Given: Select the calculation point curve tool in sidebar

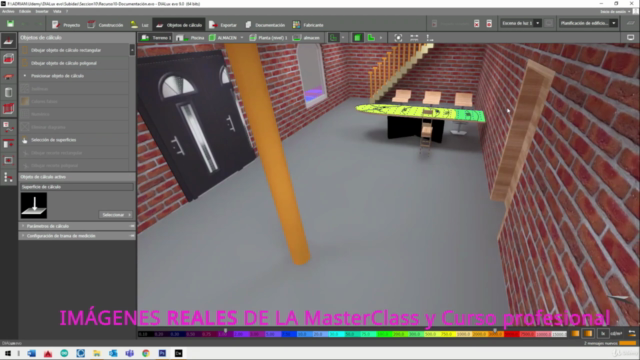Looking at the screenshot, I should pos(8,127).
